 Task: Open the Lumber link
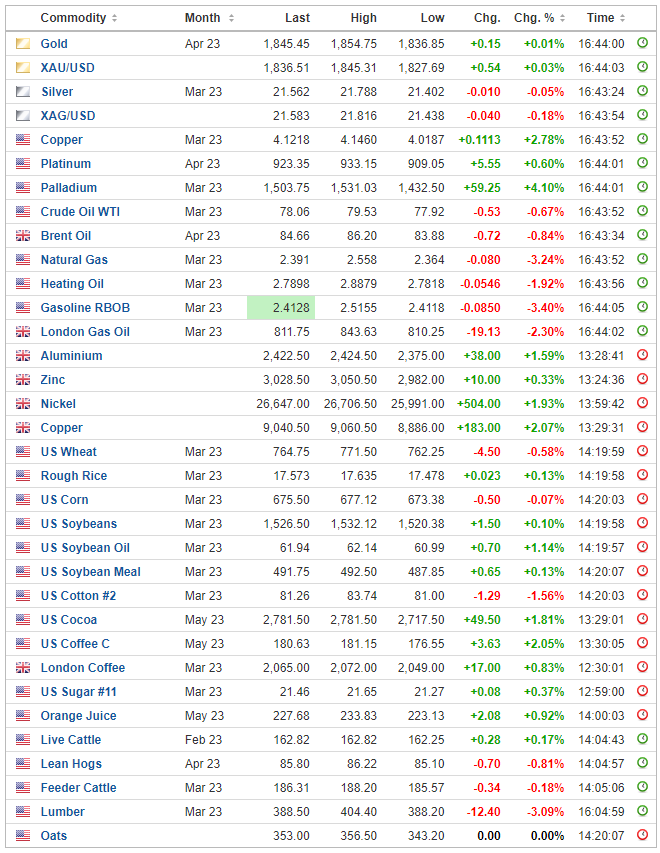[x=63, y=812]
